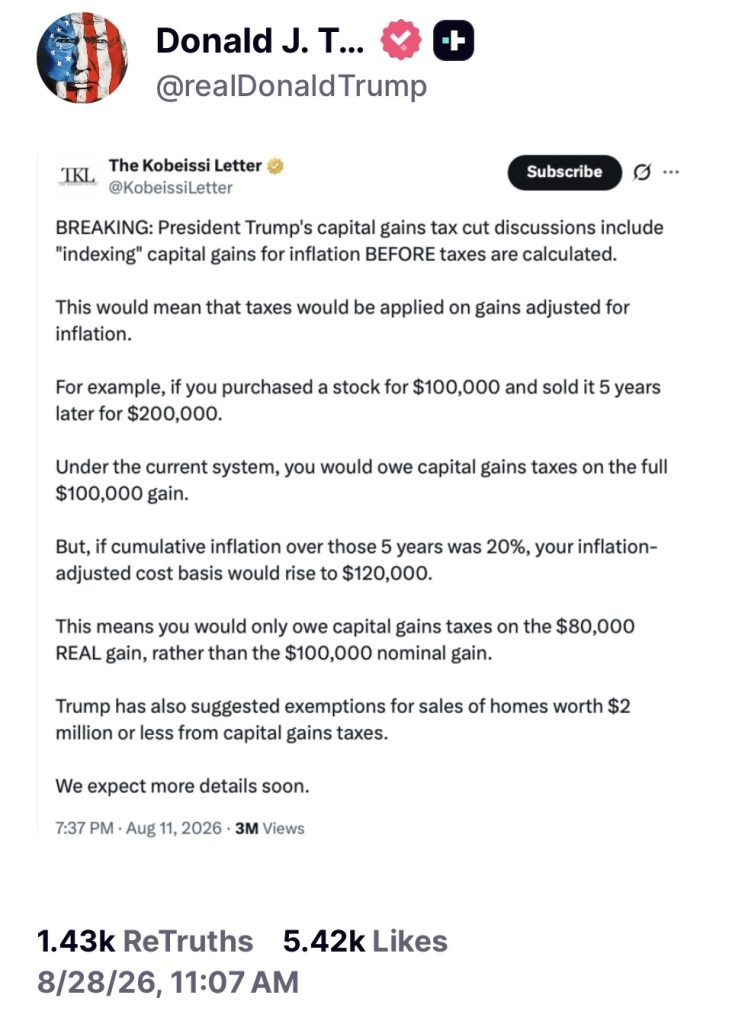This screenshot has height=1024, width=732.
Task: Click the black plus follow icon
Action: click(454, 40)
